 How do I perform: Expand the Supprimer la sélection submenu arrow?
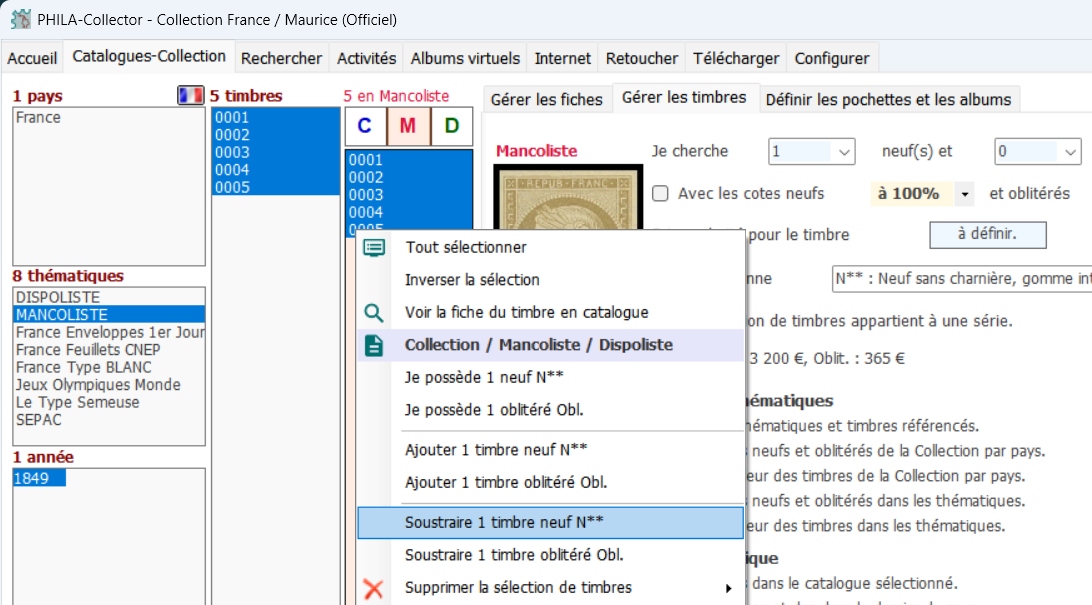click(x=728, y=589)
